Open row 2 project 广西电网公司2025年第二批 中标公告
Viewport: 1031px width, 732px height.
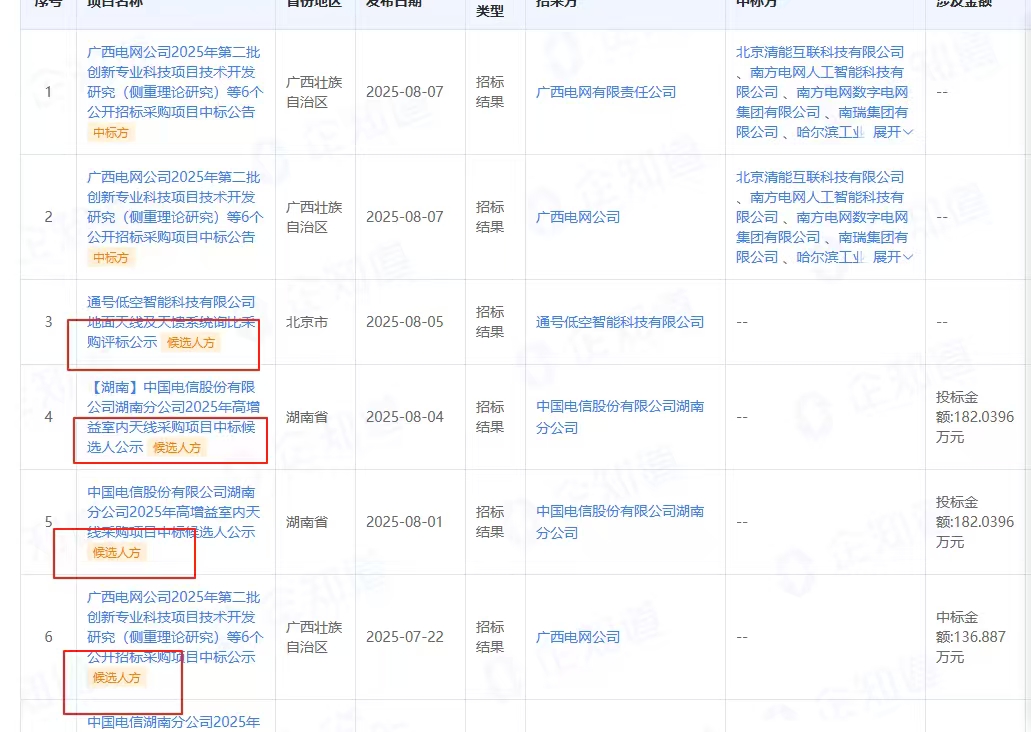175,207
